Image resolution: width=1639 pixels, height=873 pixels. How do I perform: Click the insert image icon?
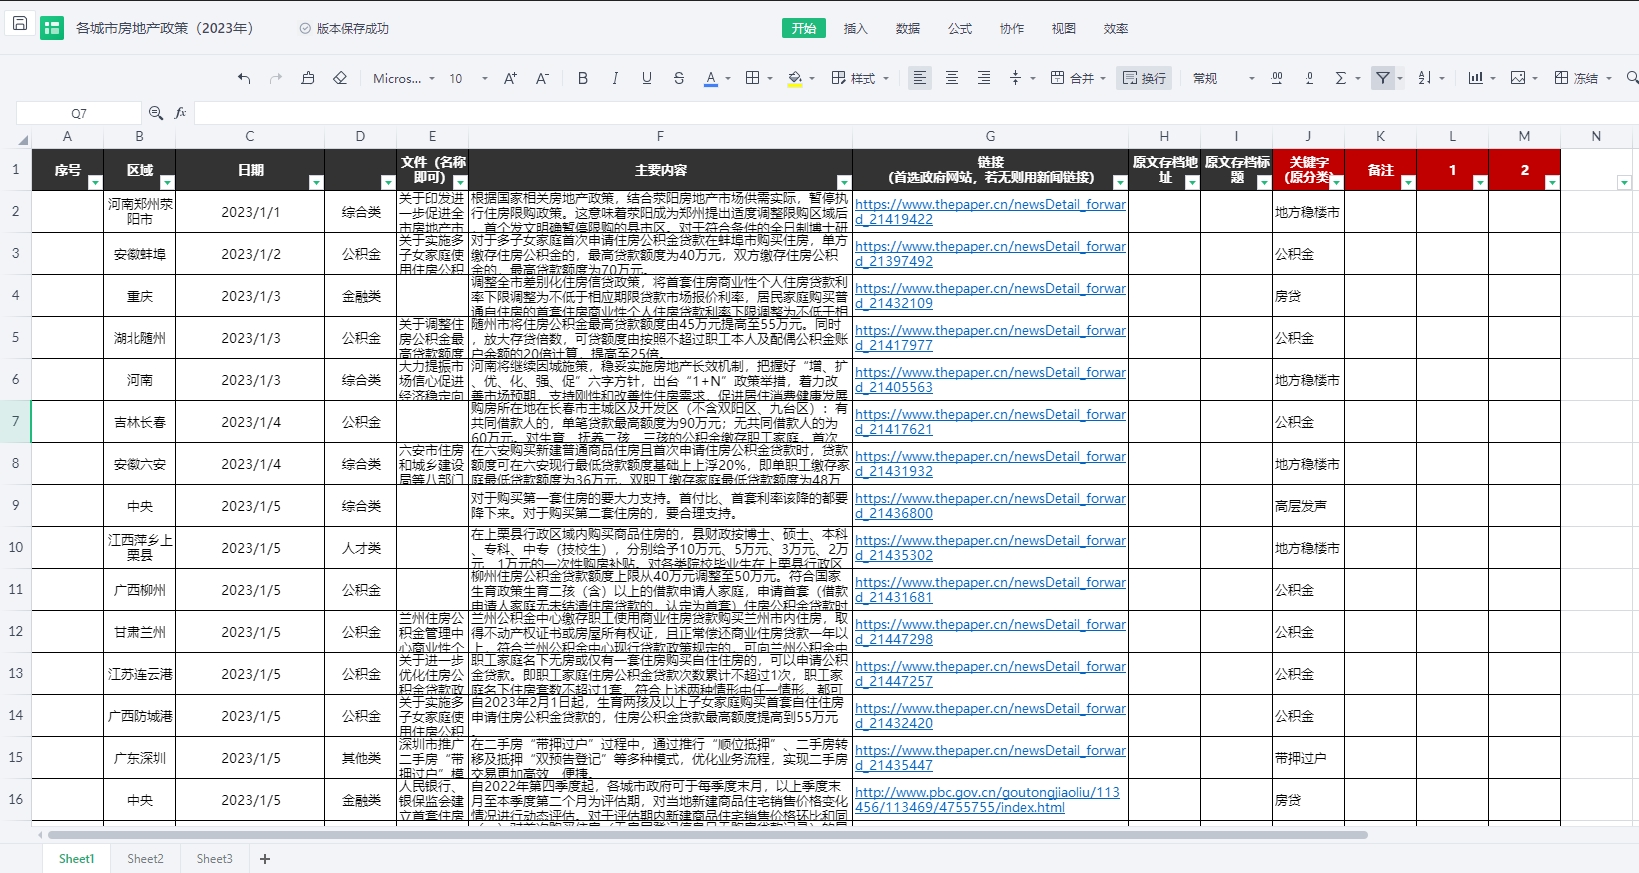coord(1518,78)
